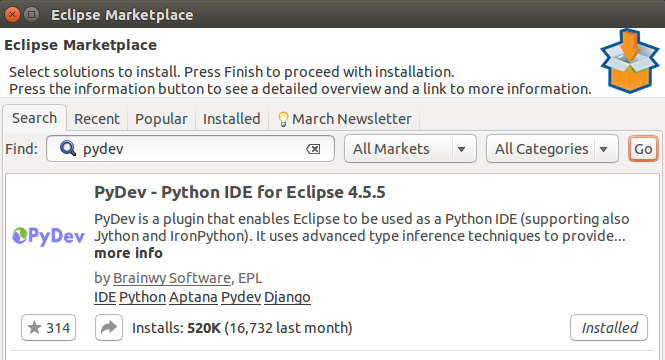Viewport: 665px width, 360px height.
Task: Click the Aptana tag link
Action: coord(193,297)
